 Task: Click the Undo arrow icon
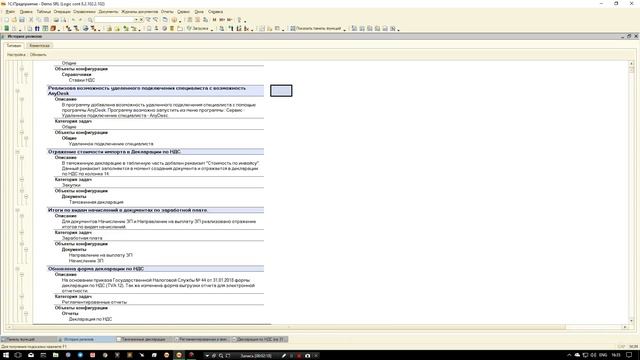pos(73,20)
